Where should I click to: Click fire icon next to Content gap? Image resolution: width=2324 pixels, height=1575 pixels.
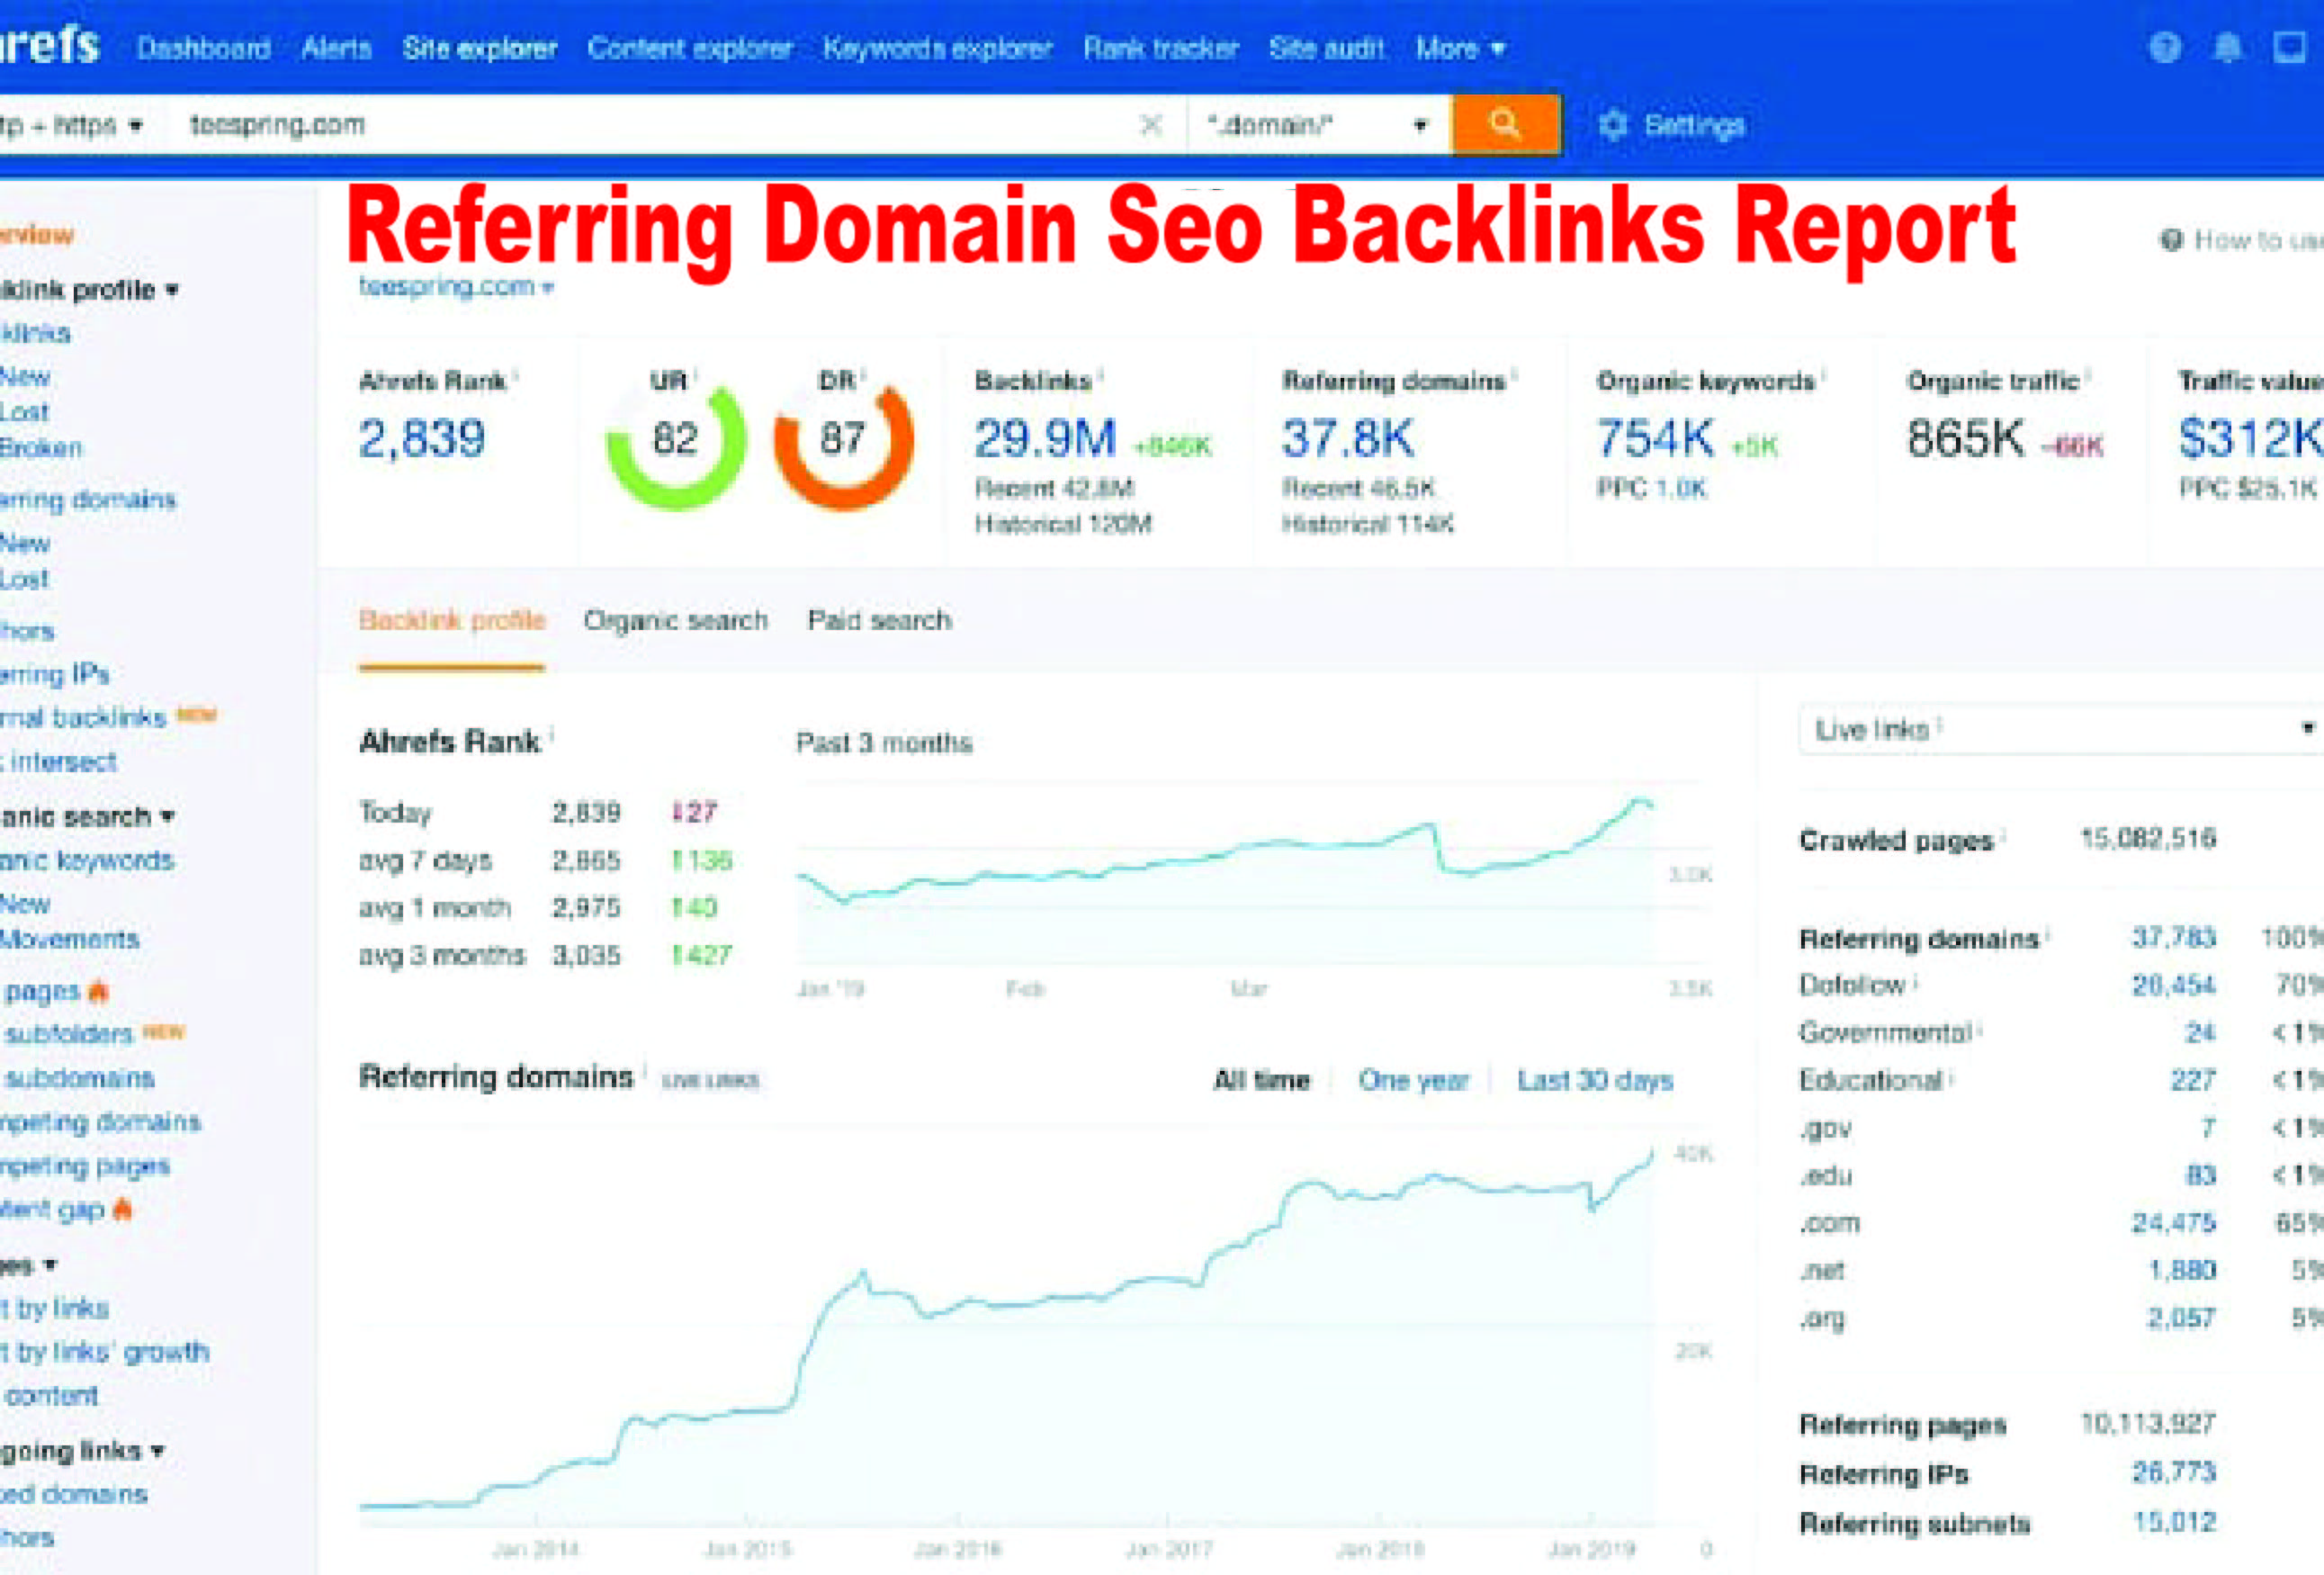(x=122, y=1209)
